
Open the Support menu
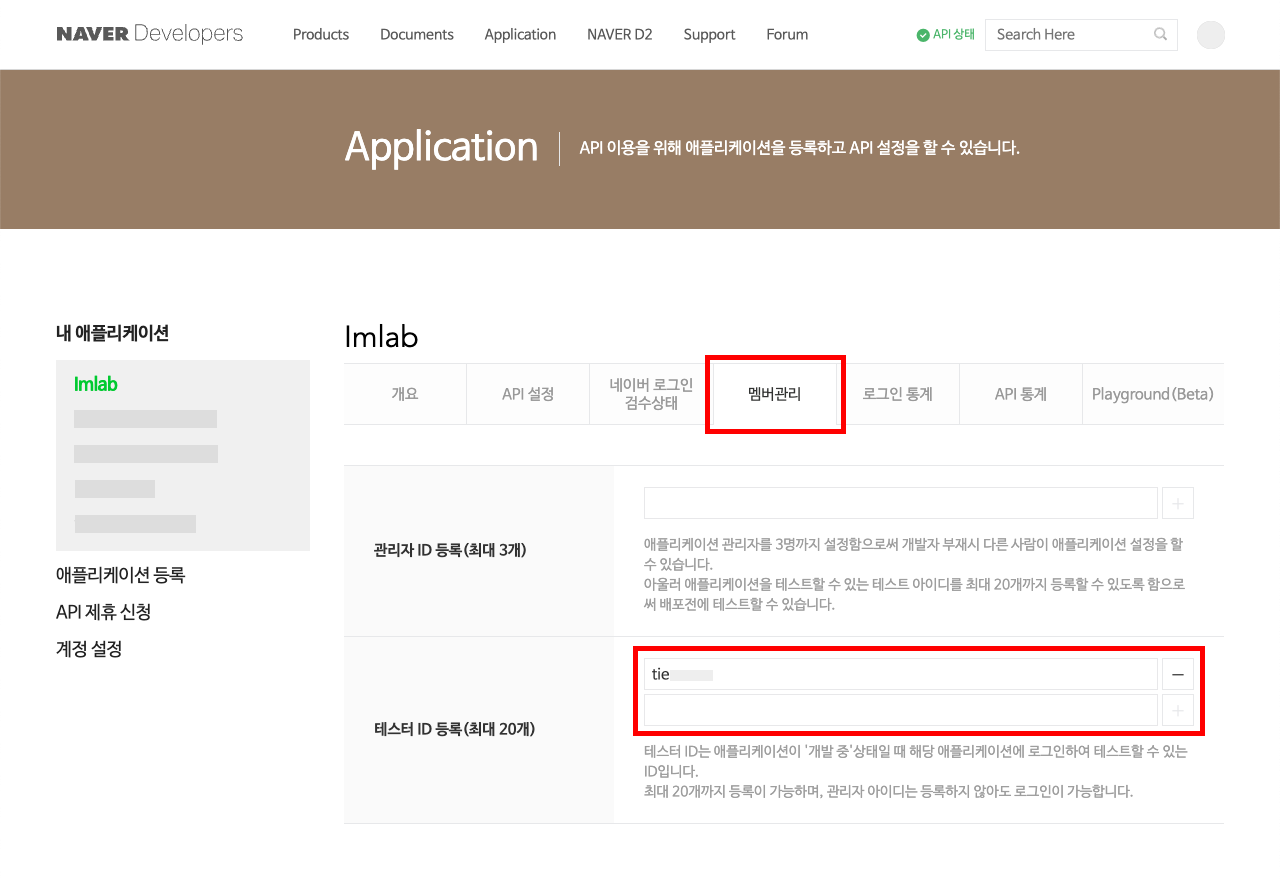709,34
